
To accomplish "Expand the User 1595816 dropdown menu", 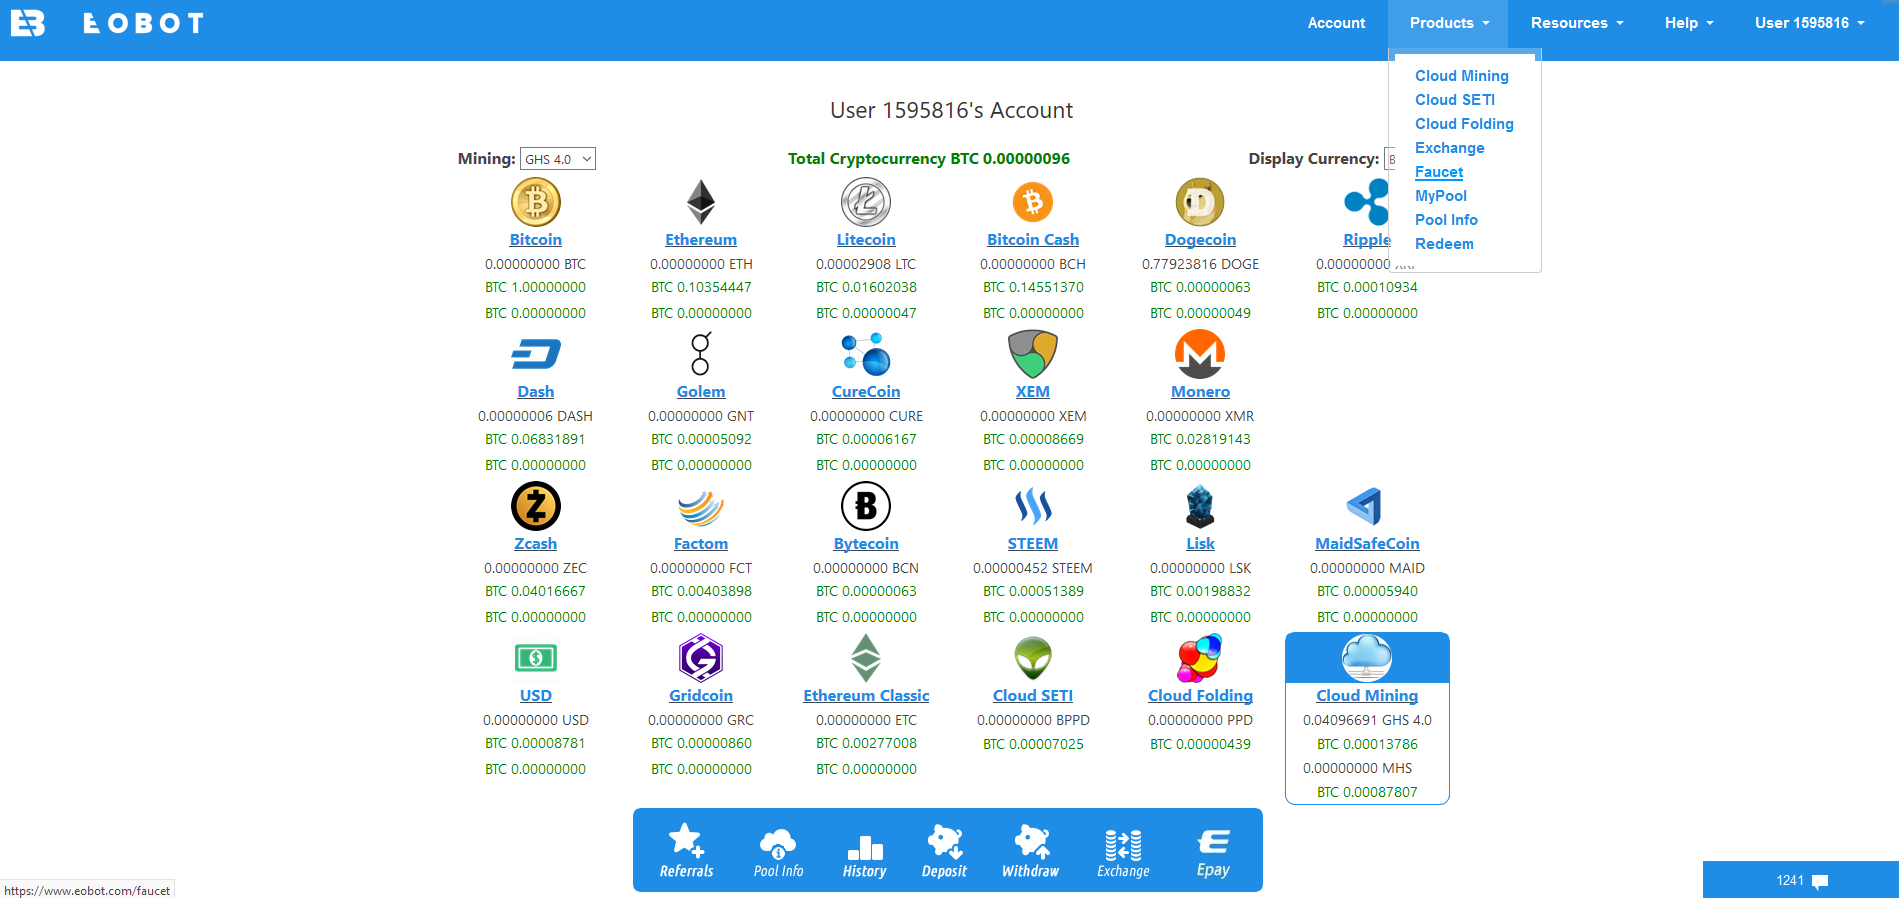I will [x=1810, y=23].
